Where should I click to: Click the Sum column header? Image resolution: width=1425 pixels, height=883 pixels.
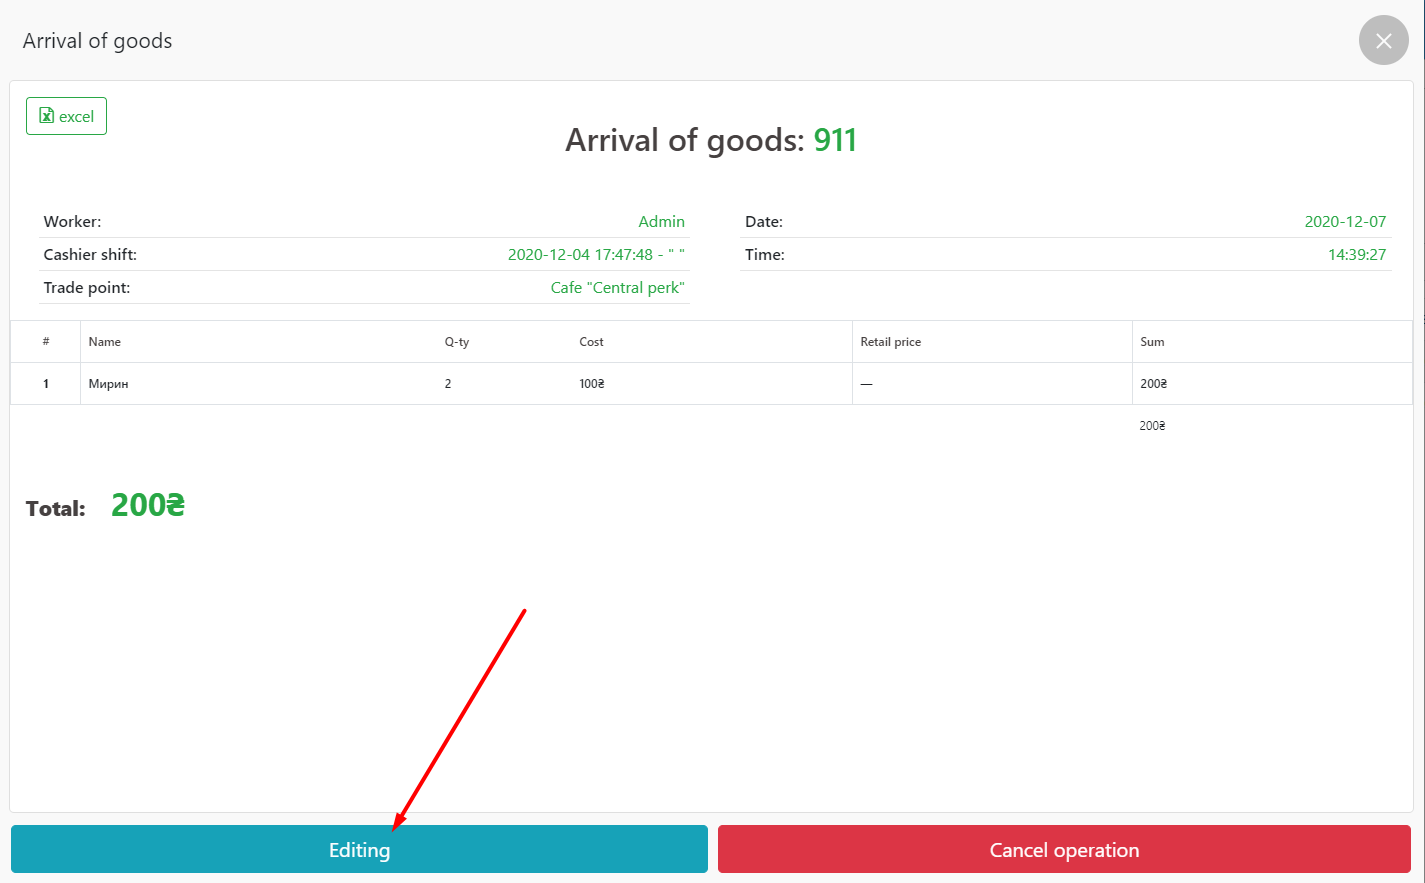pos(1152,342)
